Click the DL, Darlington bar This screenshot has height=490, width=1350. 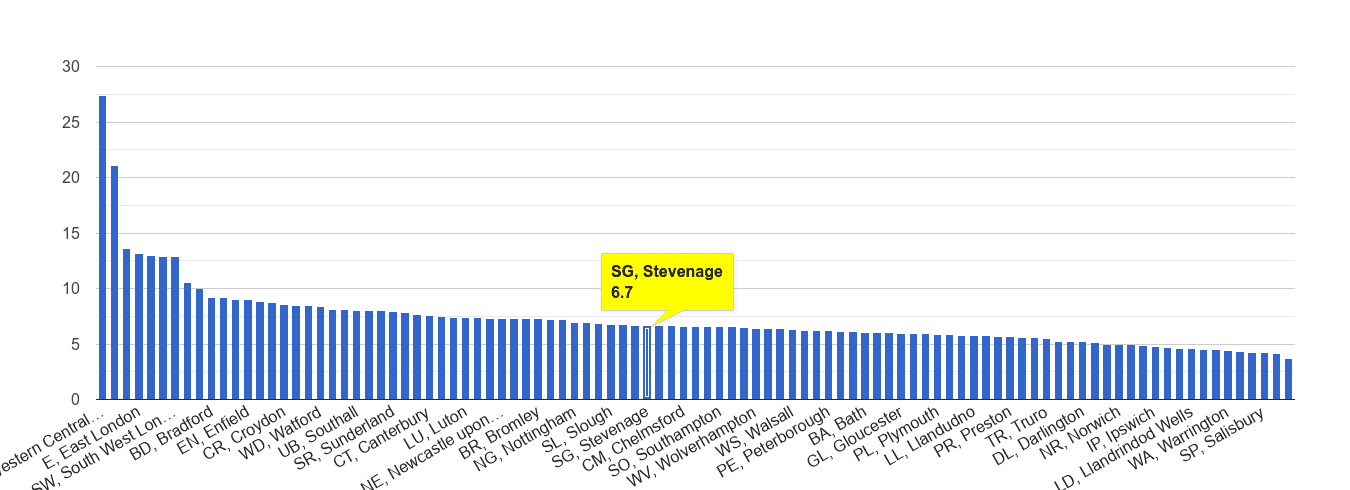pos(1083,371)
